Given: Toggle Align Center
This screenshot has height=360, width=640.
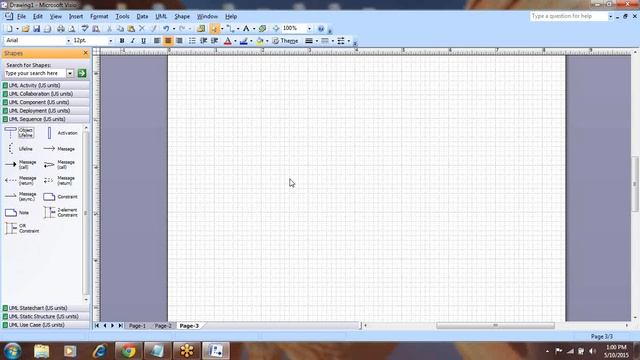Looking at the screenshot, I should 168,41.
